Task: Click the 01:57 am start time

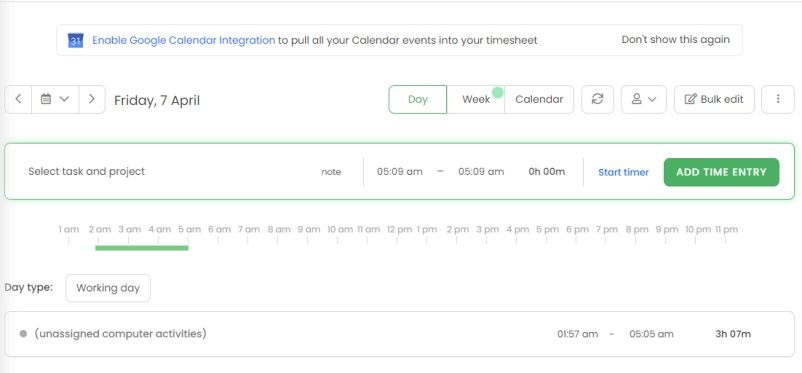Action: coord(577,334)
